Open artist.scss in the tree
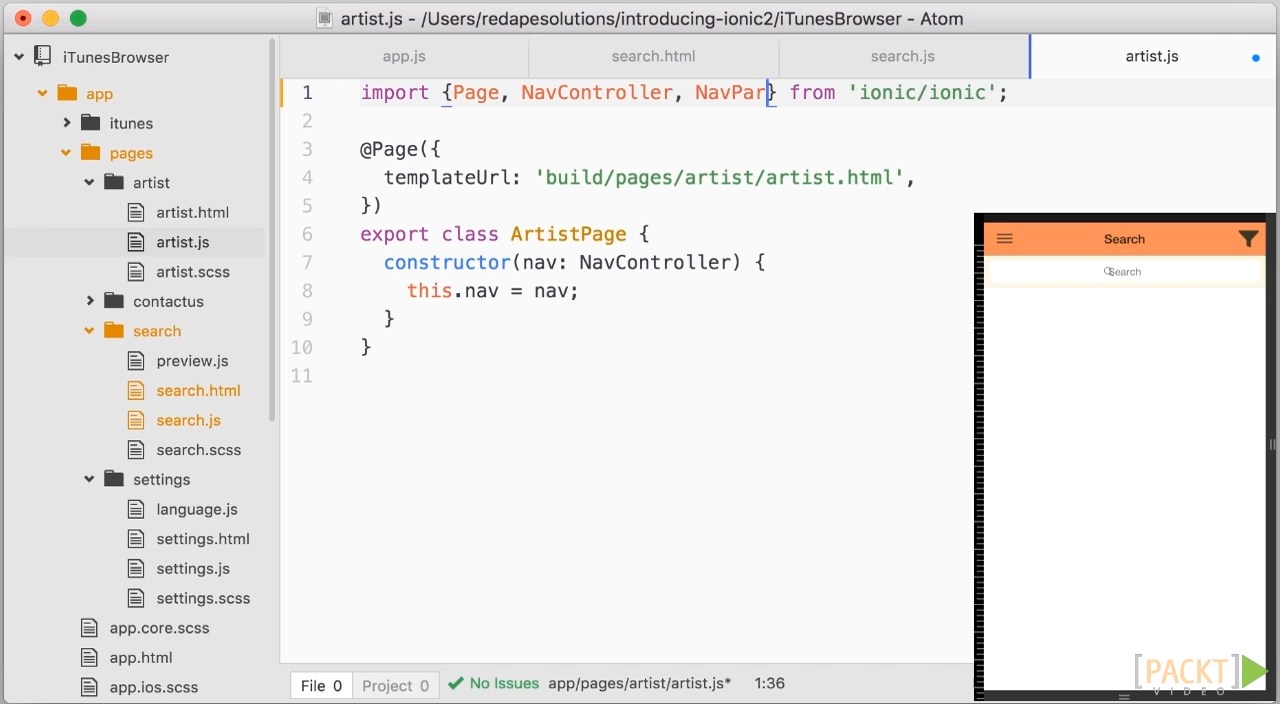Screen dimensions: 1280x704 [x=193, y=272]
